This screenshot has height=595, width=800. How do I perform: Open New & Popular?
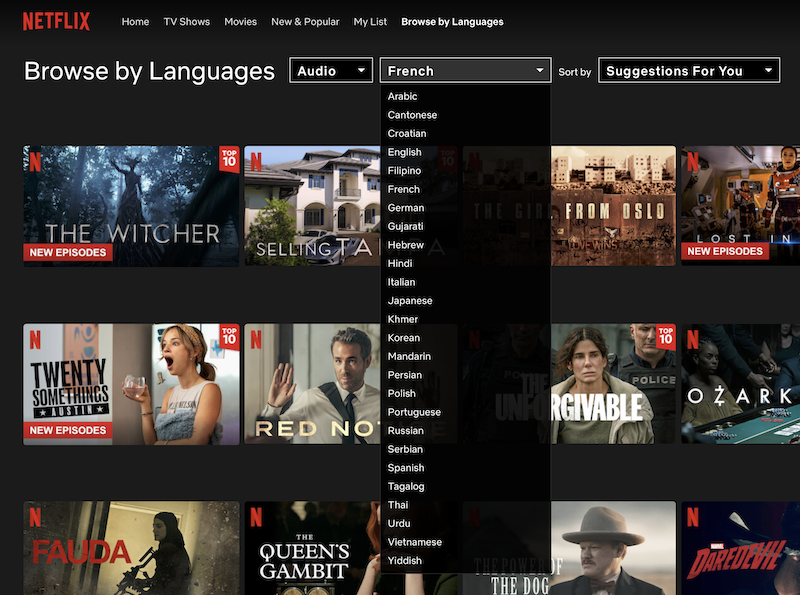(305, 21)
